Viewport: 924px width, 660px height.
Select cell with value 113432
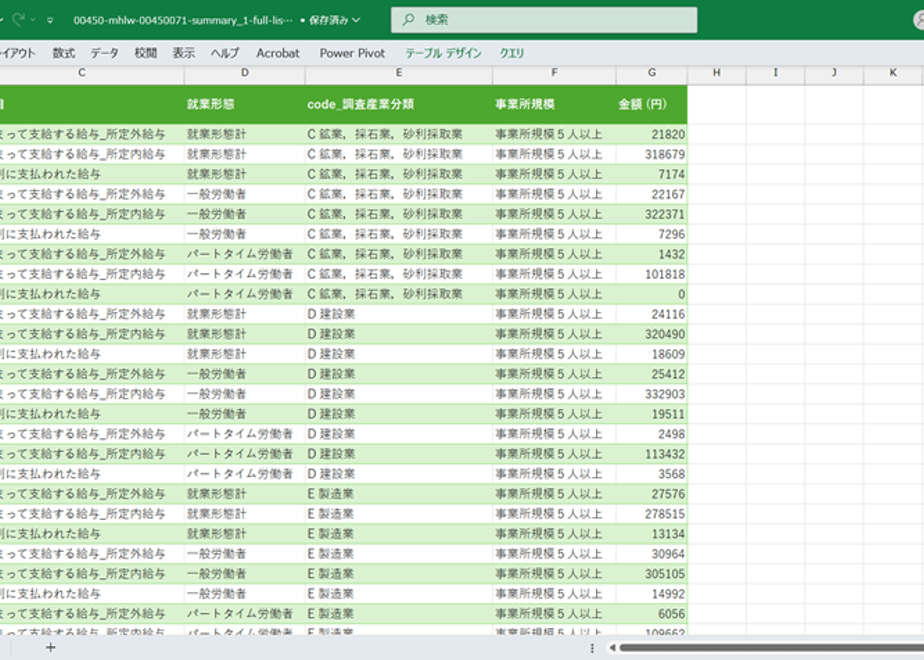pos(652,454)
